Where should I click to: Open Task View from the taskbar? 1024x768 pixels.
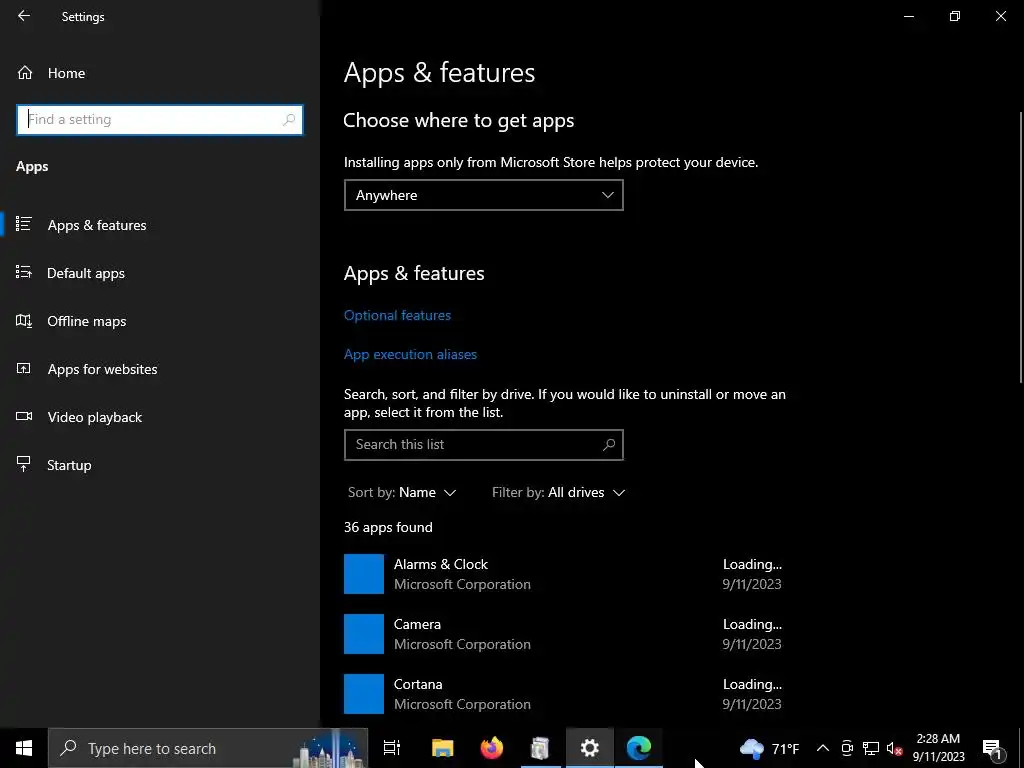pos(392,748)
